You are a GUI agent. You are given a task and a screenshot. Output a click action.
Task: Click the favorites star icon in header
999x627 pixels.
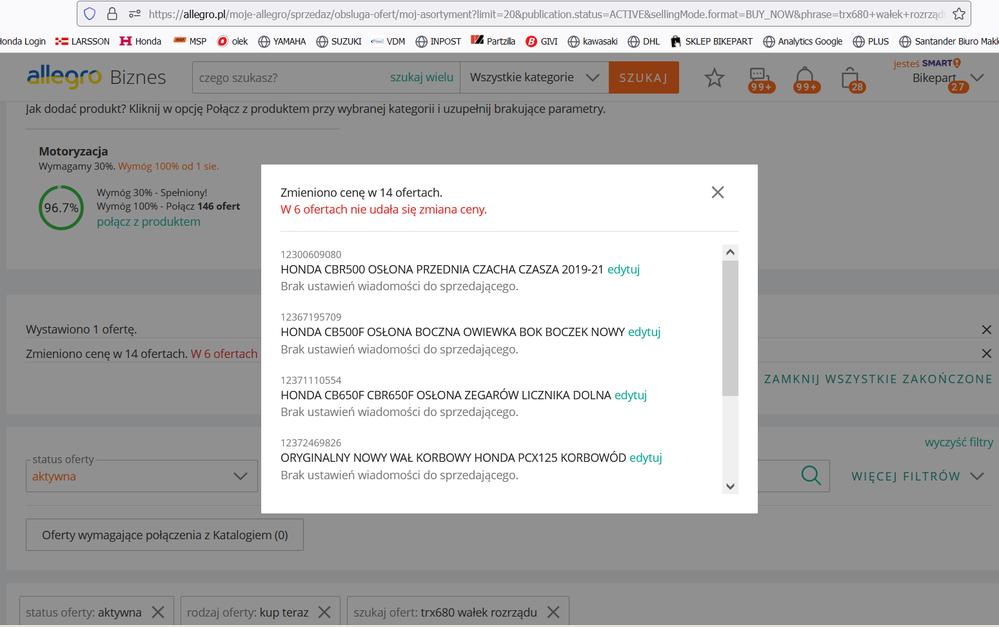tap(714, 78)
